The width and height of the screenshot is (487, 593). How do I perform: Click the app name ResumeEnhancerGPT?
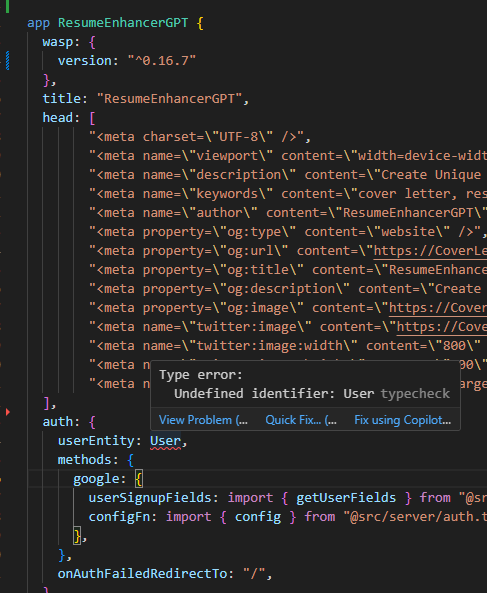123,23
